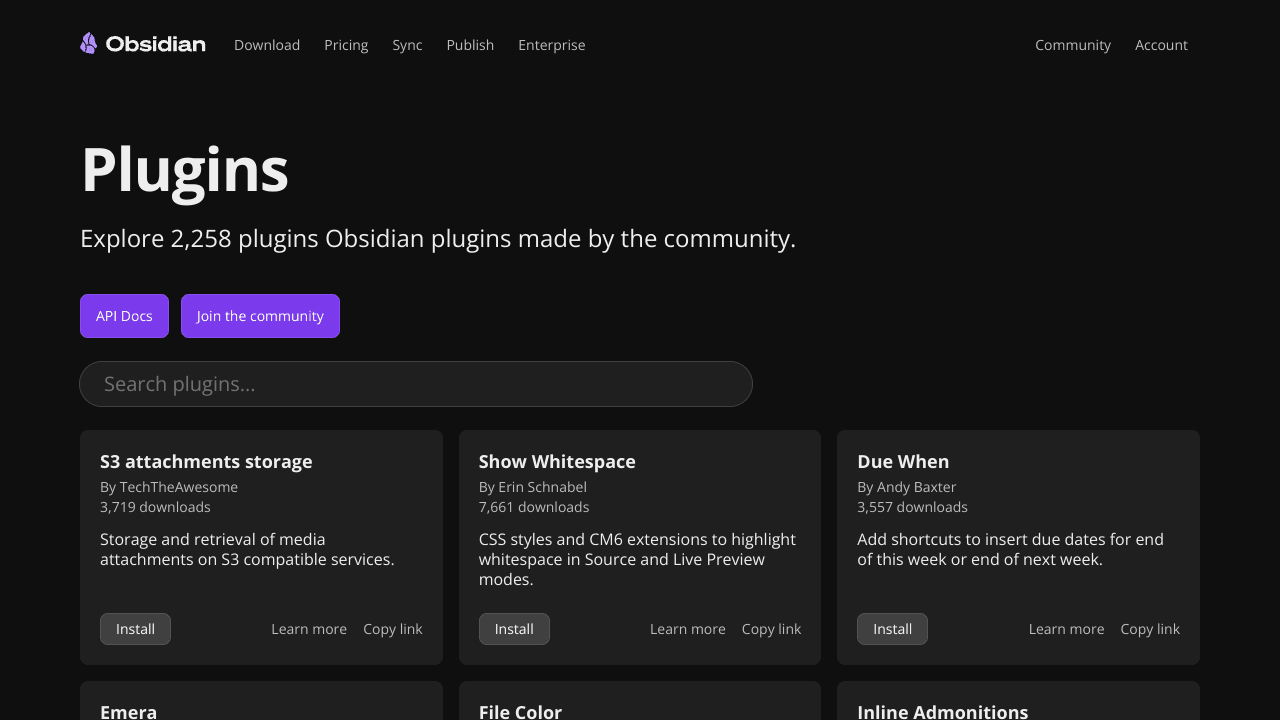Screen dimensions: 1280x720
Task: Open the Community nav link
Action: tap(1073, 45)
